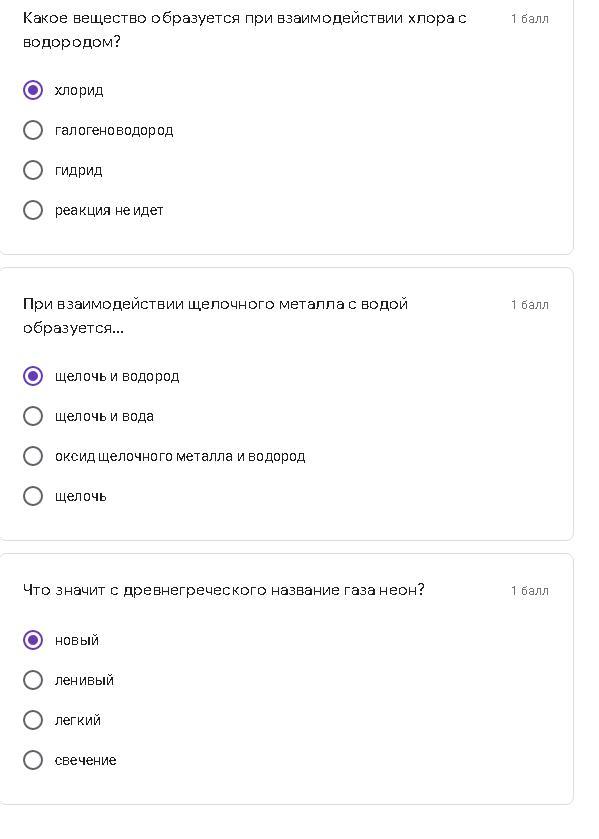Pick 'оксид щелочного металла и водород'
The image size is (599, 839).
tap(33, 456)
